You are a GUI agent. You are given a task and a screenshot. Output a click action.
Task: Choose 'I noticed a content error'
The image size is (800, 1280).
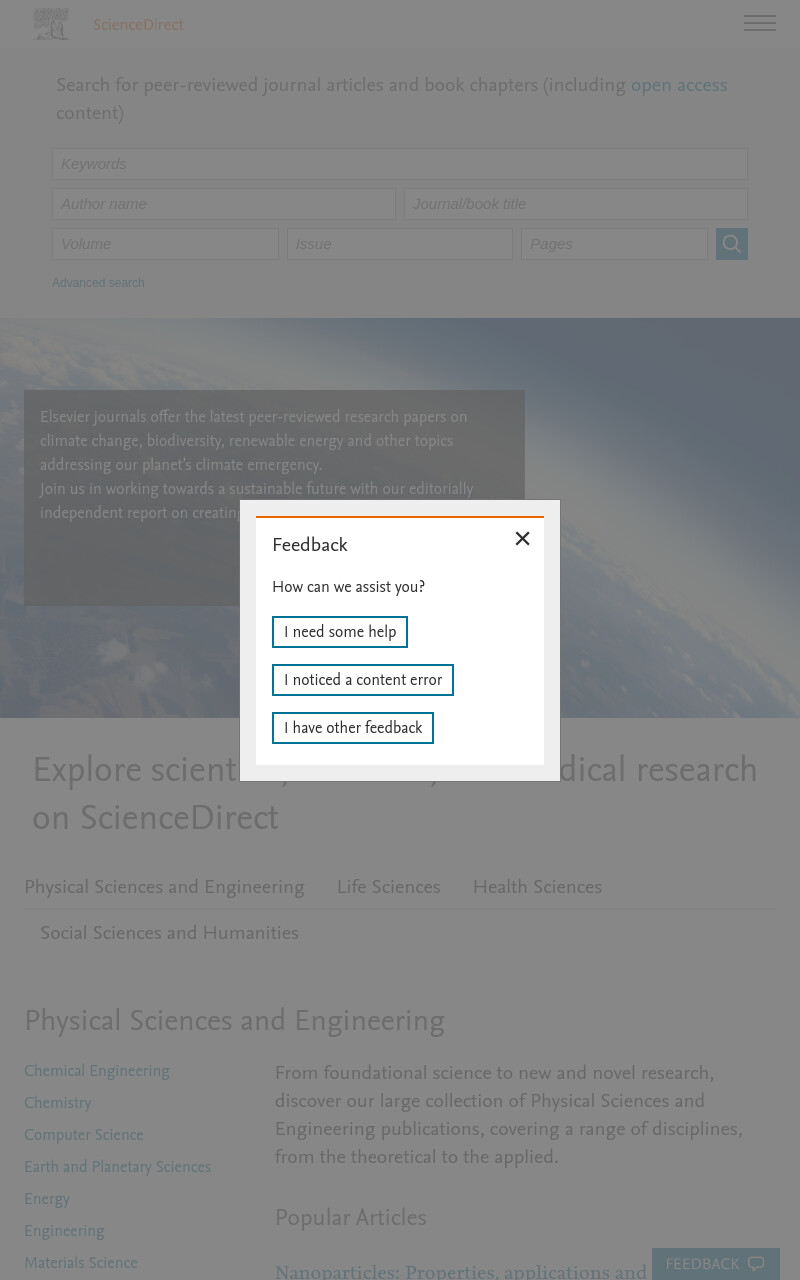[x=363, y=680]
